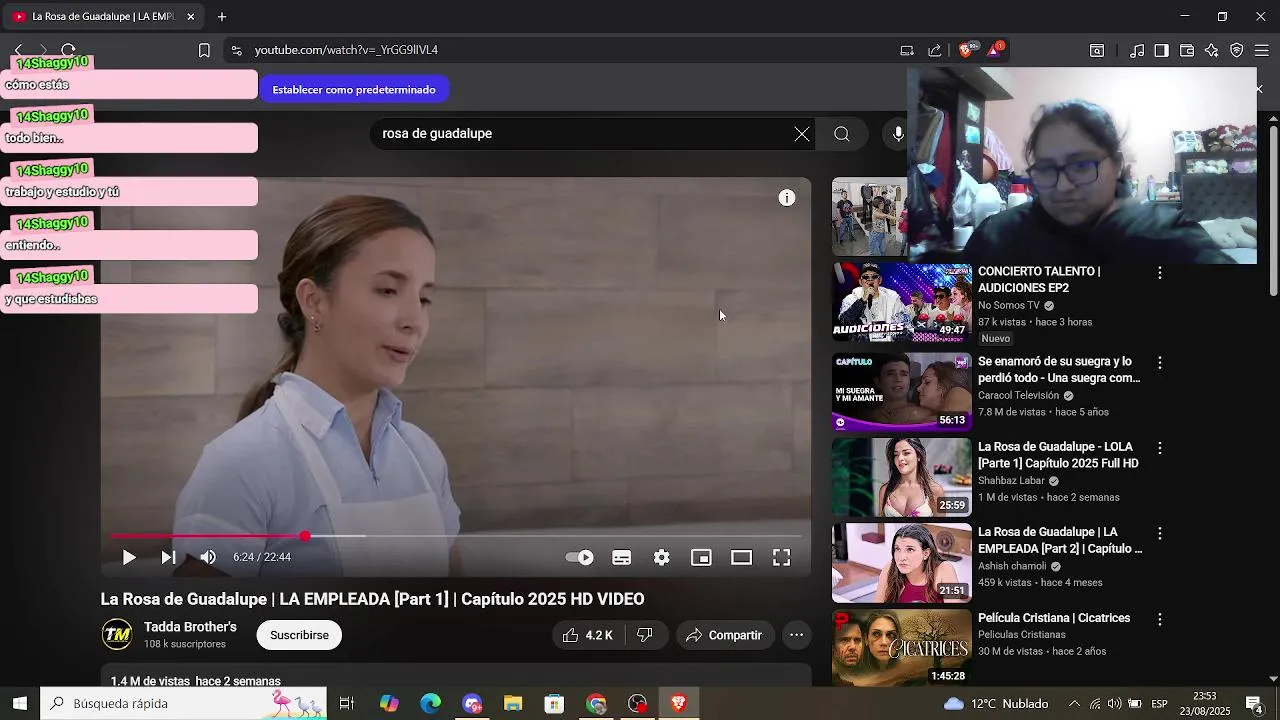Image resolution: width=1280 pixels, height=720 pixels.
Task: Open Leo AI sparkle icon
Action: click(x=1212, y=50)
